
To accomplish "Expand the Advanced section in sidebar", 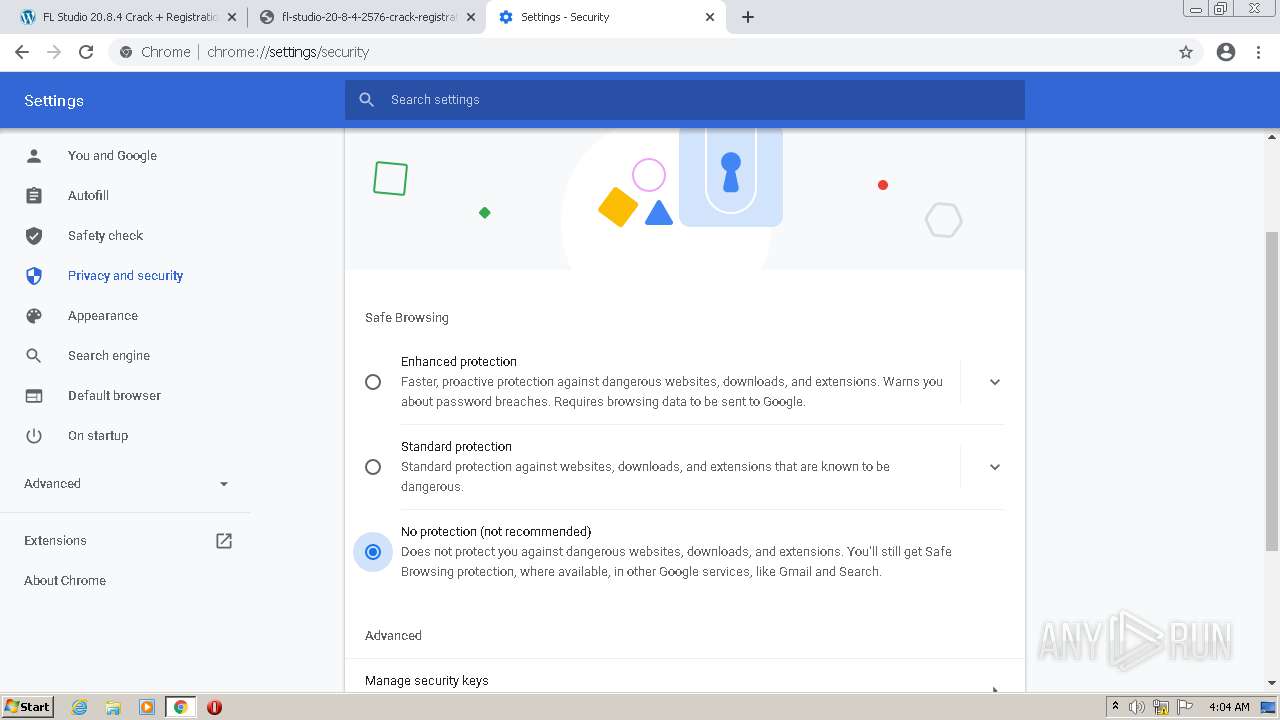I will (126, 484).
